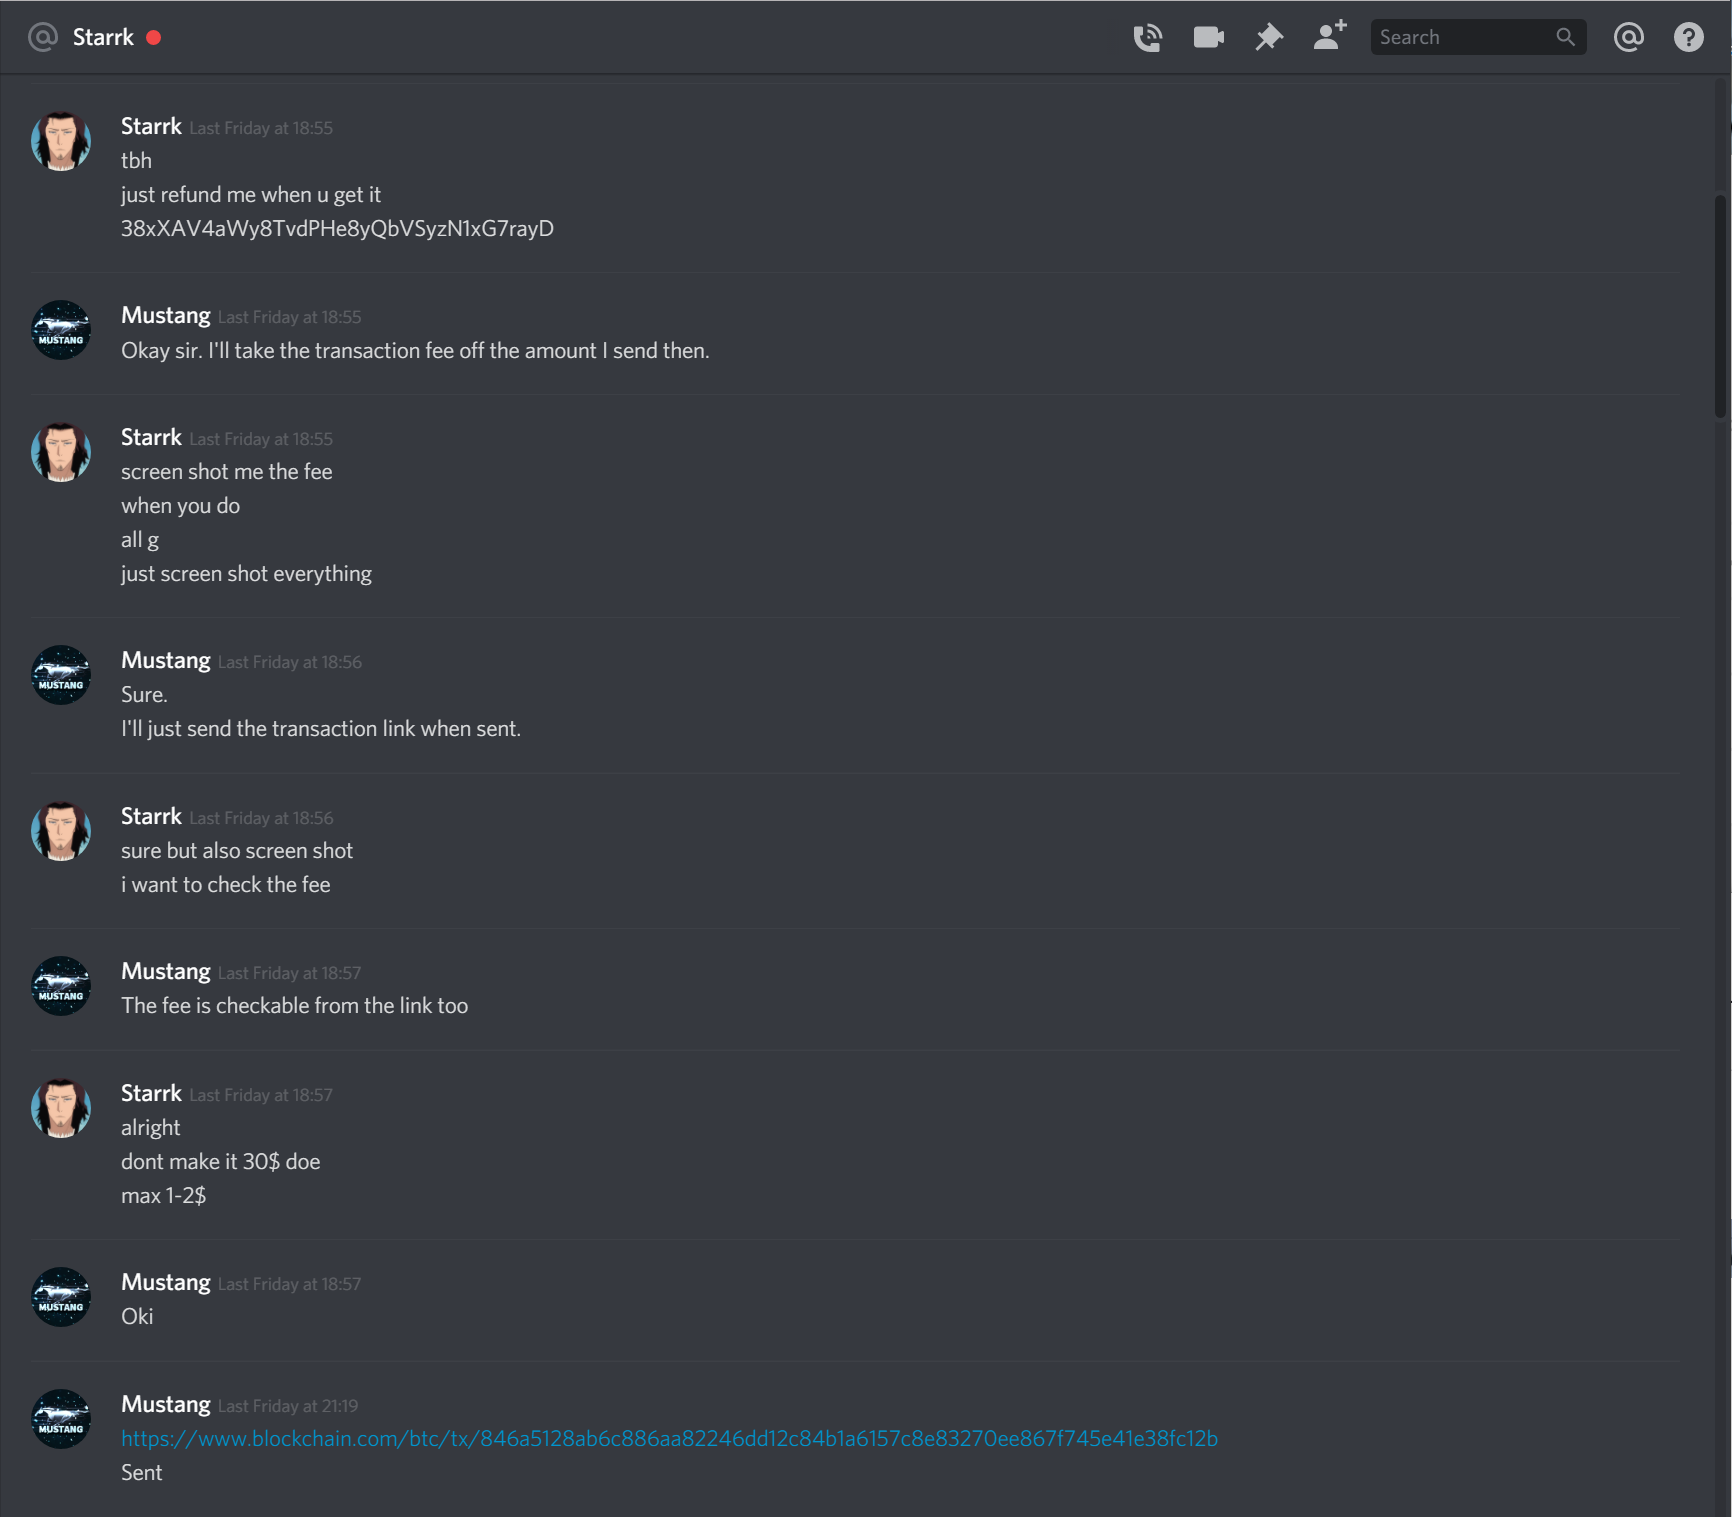Open recent mentions via the @ icon
Screen dimensions: 1732x1517
[1628, 37]
